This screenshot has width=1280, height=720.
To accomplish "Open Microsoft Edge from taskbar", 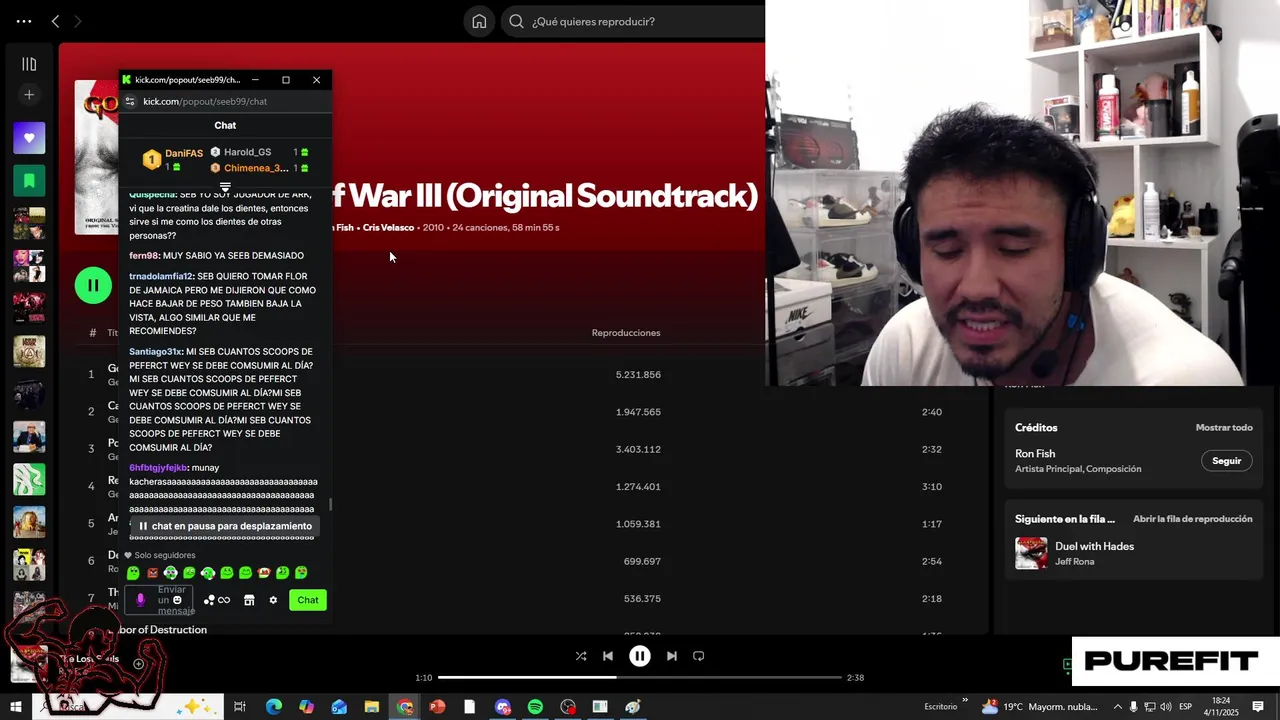I will 273,707.
